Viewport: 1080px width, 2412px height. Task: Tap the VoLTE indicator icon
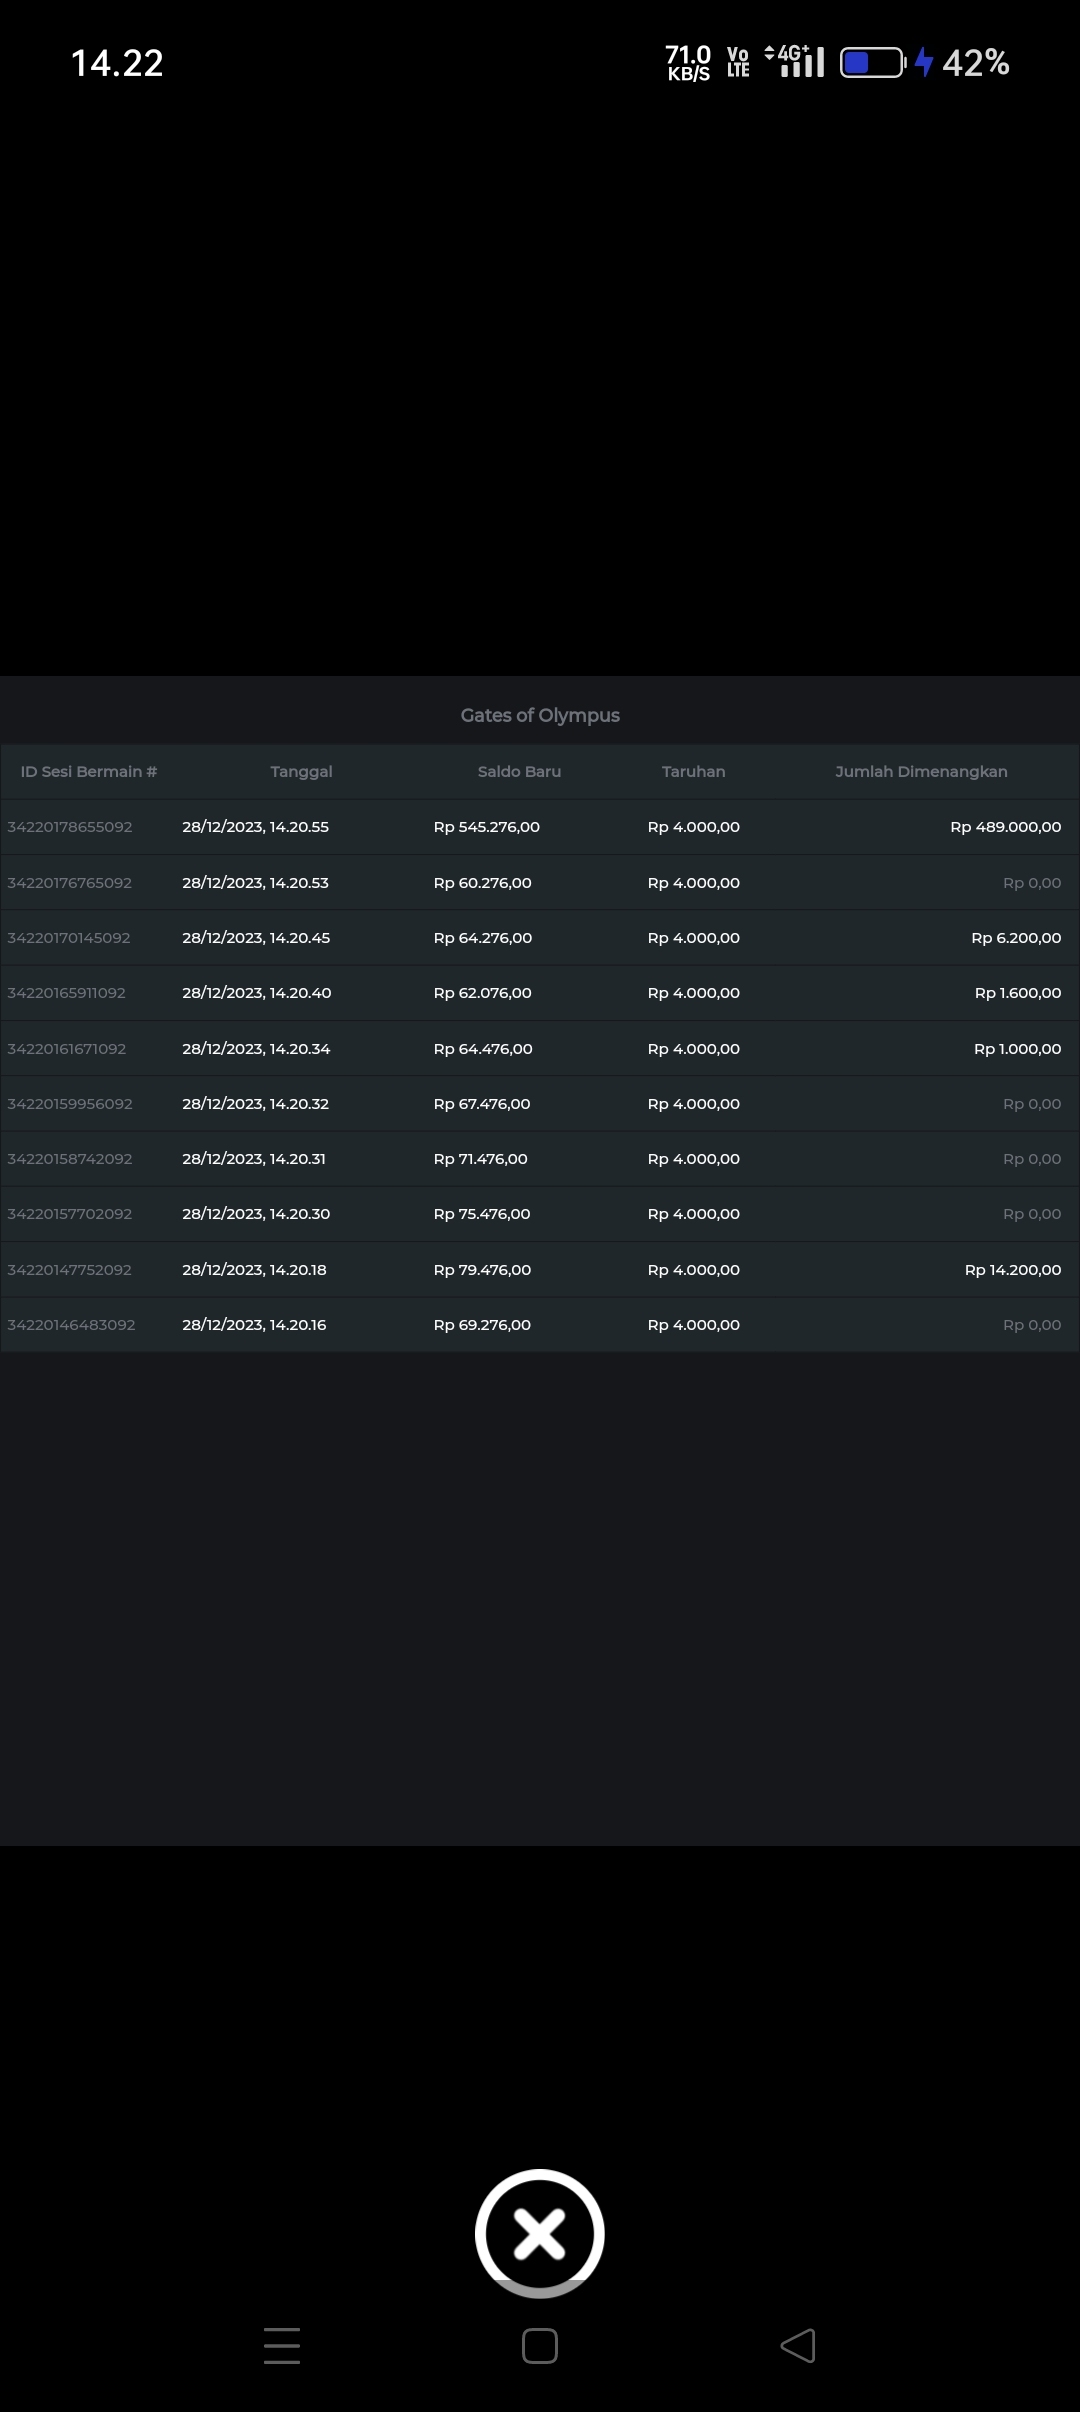(738, 63)
